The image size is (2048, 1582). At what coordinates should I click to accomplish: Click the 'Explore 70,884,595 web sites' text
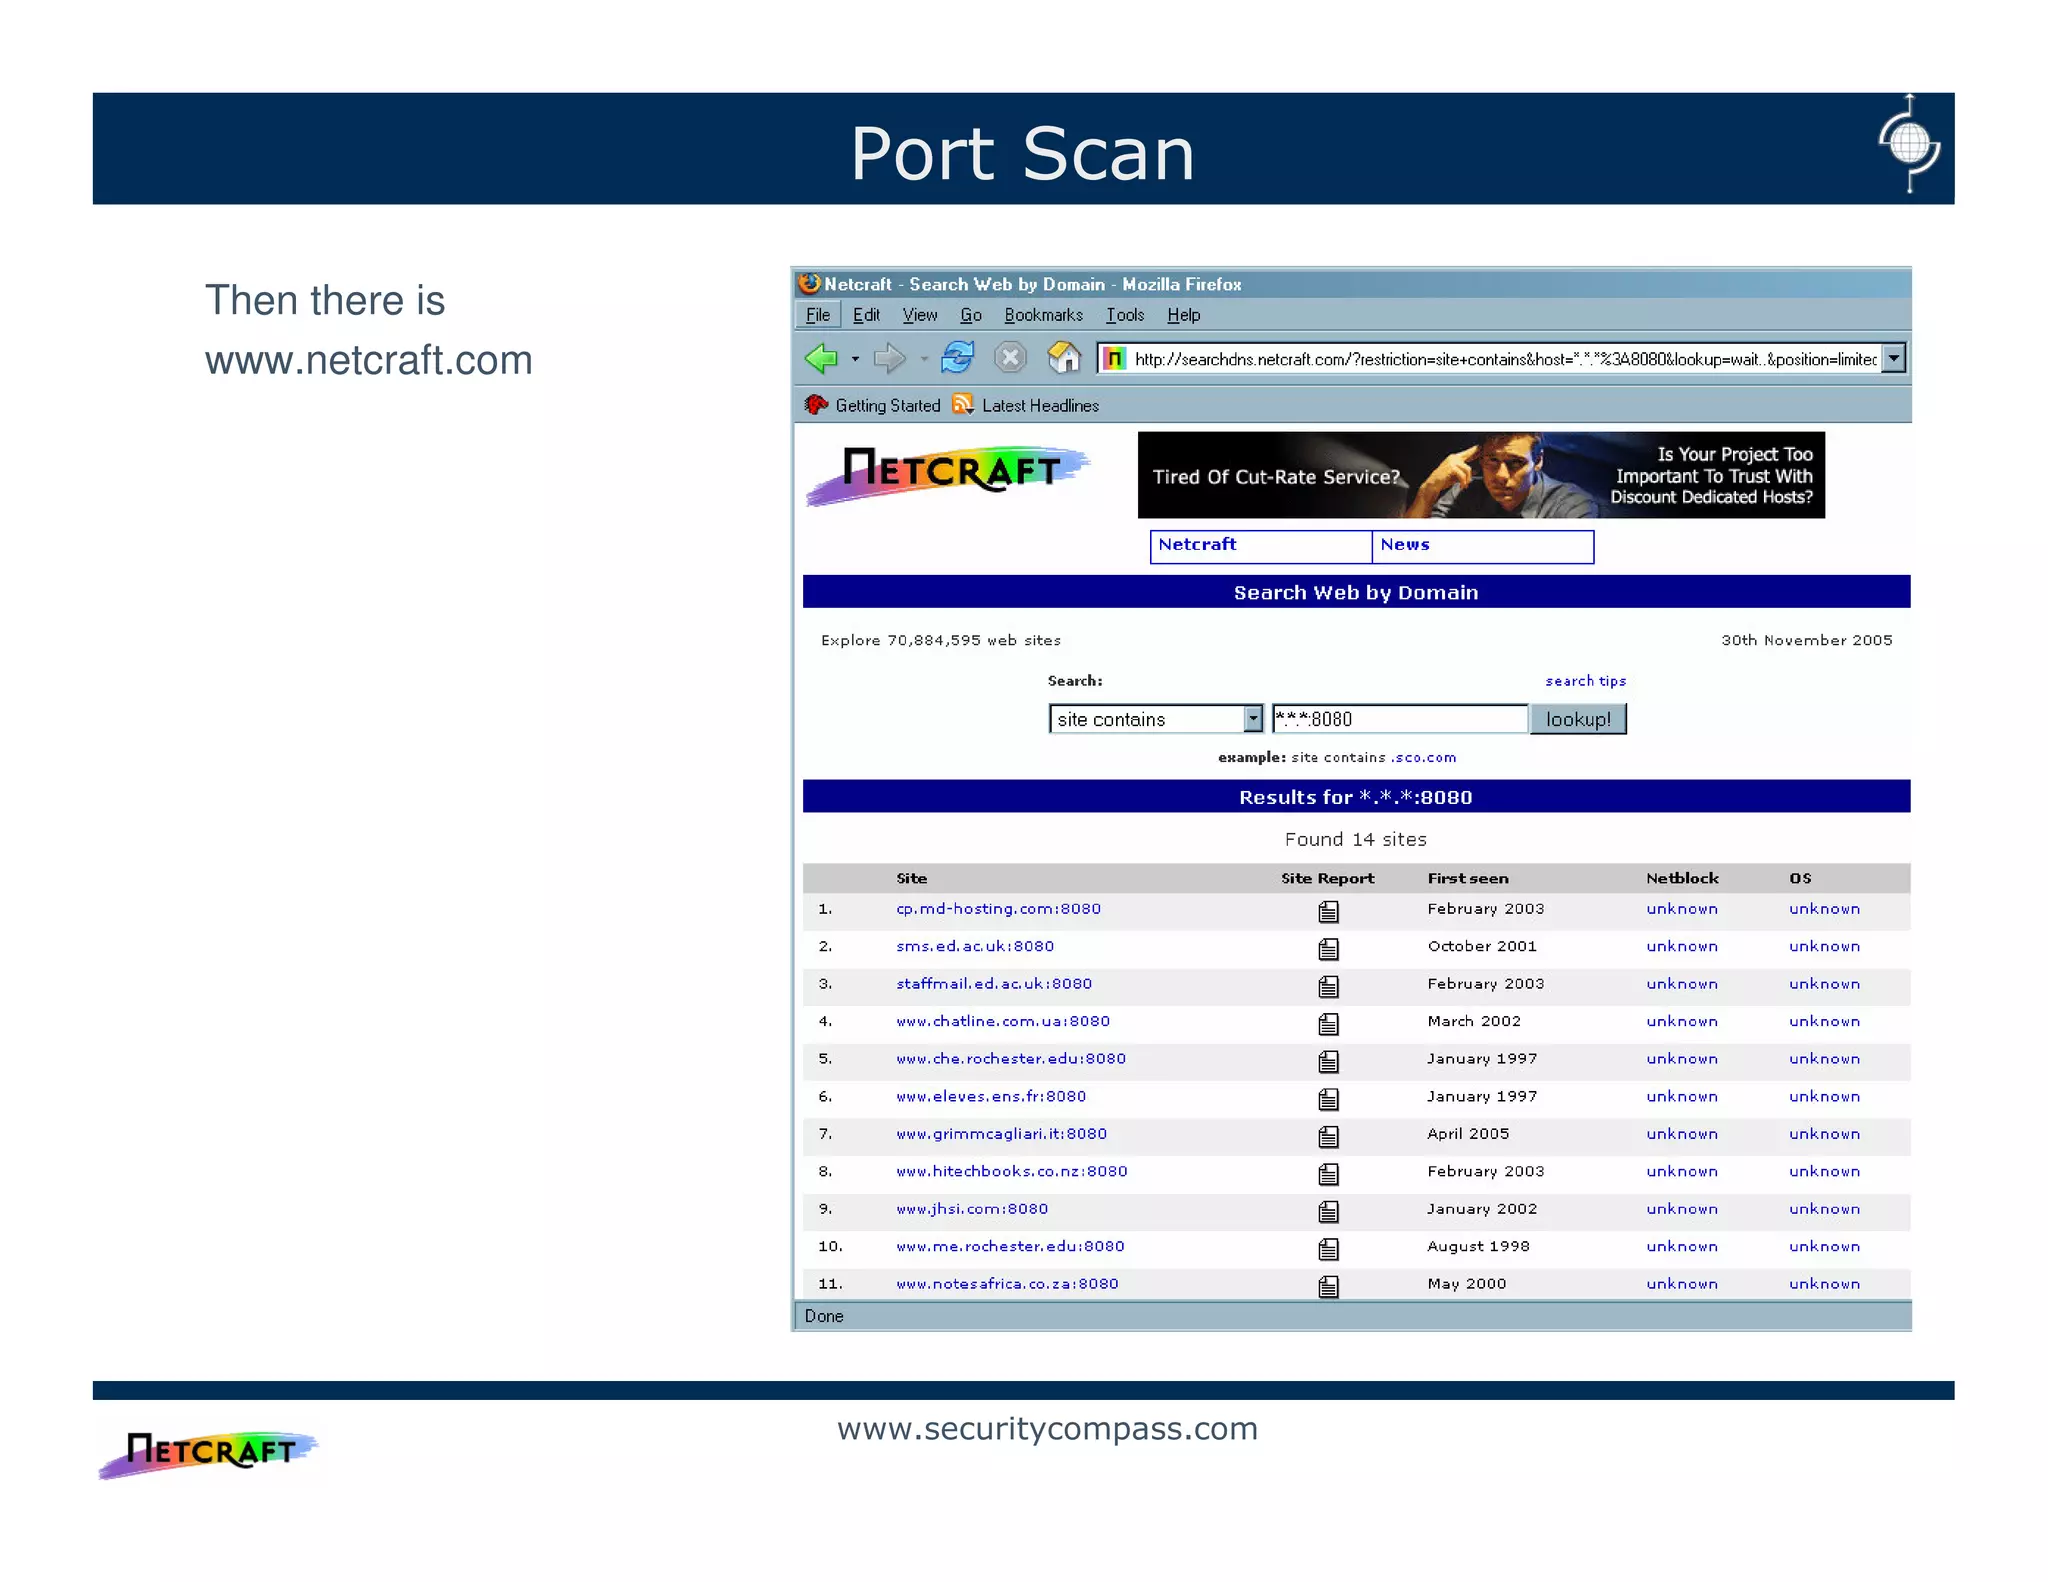coord(941,640)
